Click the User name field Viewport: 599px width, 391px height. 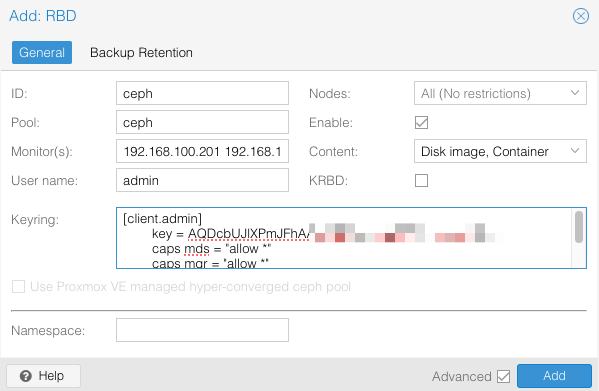point(202,180)
